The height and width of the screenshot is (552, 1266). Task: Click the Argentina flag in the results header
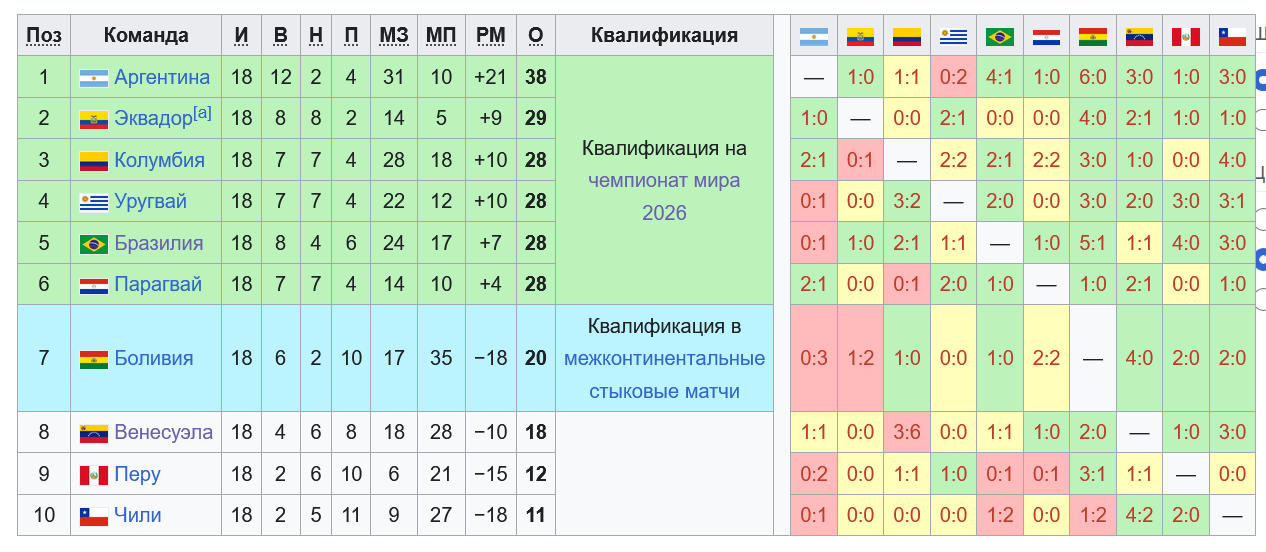tap(814, 37)
